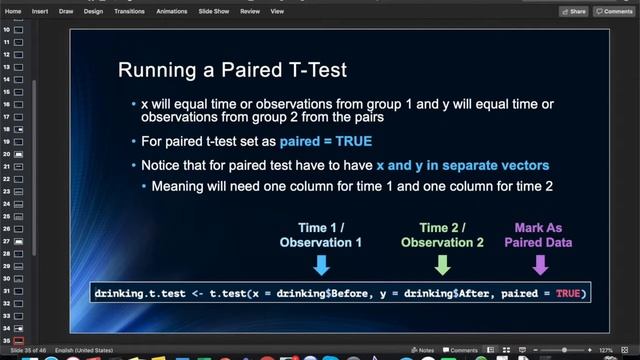Select slide 26 thumbnail
640x360 pixels.
pos(18,229)
